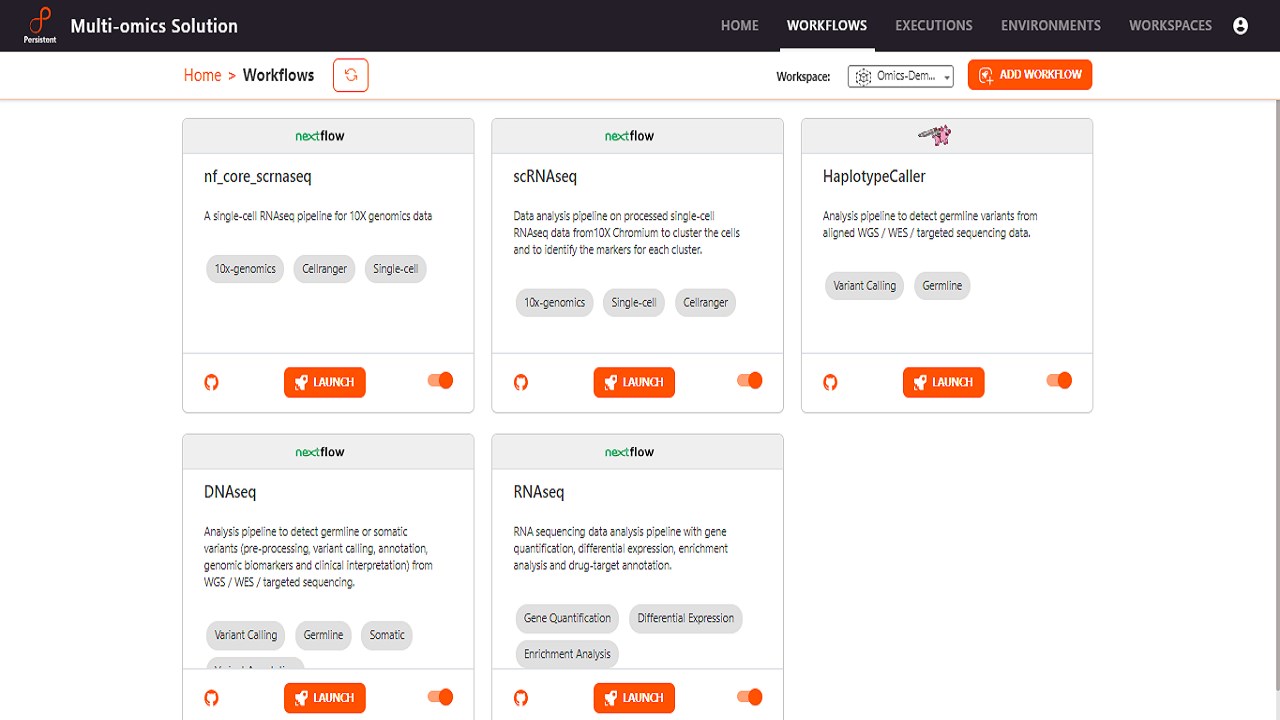Select the WORKFLOWS tab
This screenshot has height=720, width=1280.
click(x=827, y=26)
